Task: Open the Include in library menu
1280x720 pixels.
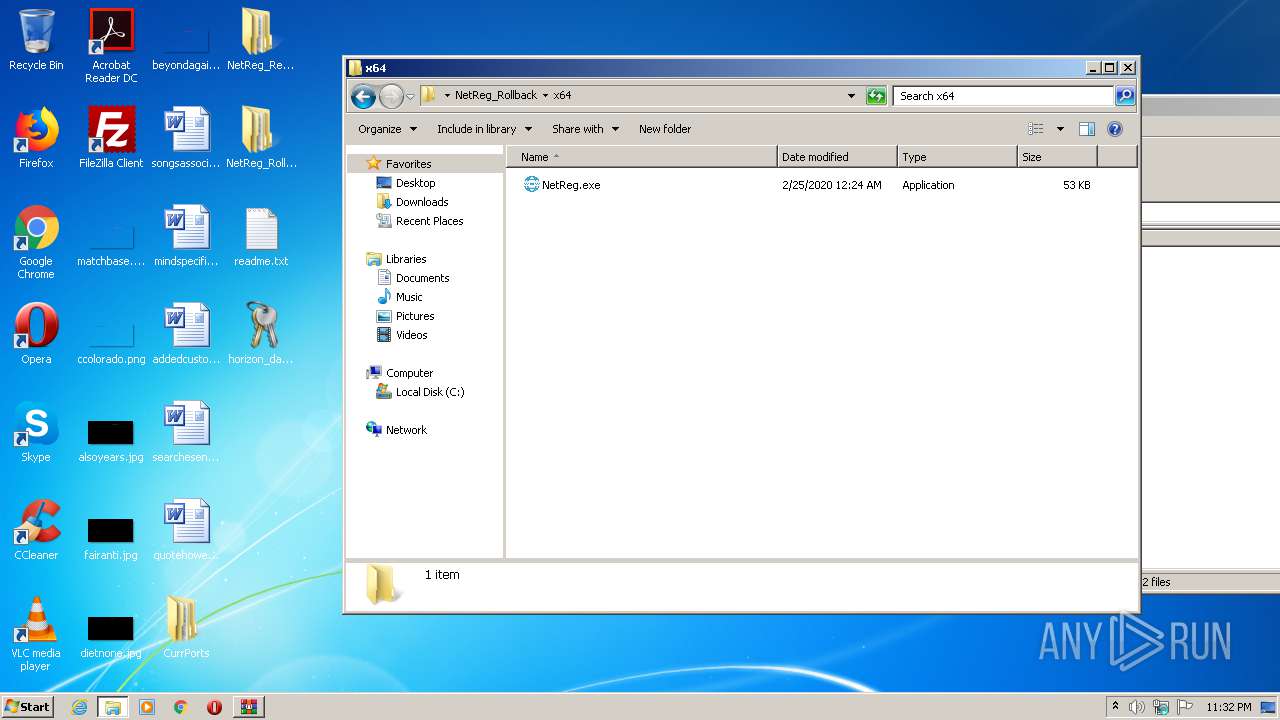Action: tap(484, 129)
